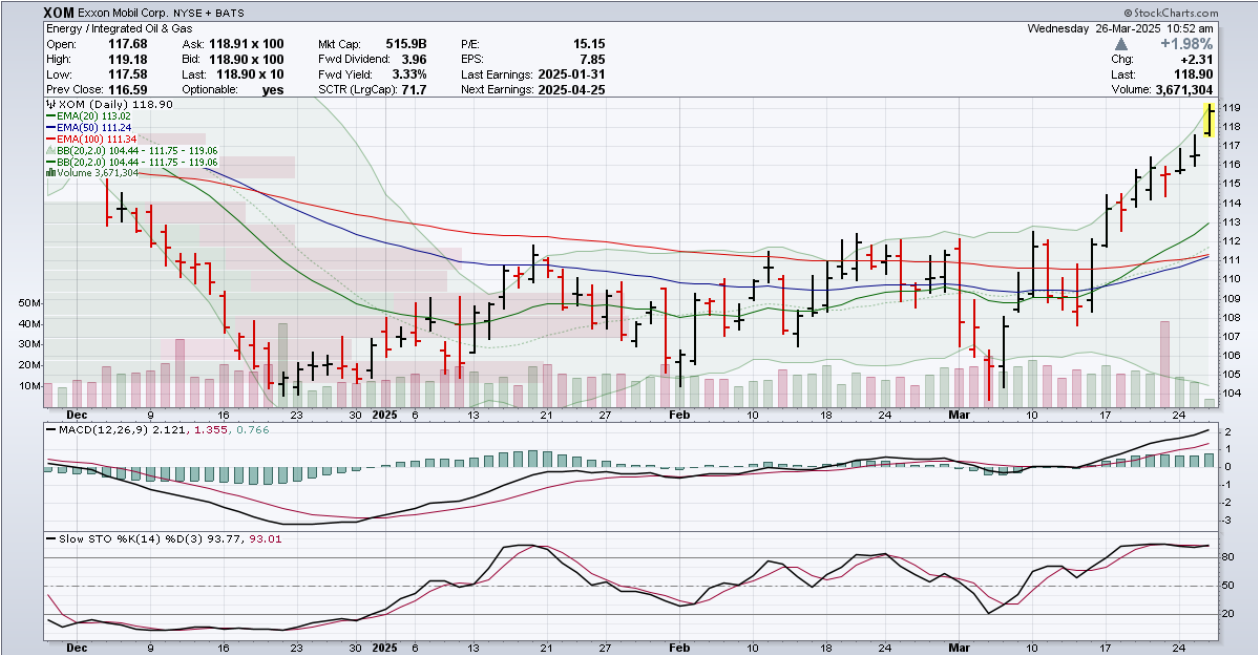Image resolution: width=1258 pixels, height=655 pixels.
Task: Click the 10M volume axis label
Action: point(30,386)
